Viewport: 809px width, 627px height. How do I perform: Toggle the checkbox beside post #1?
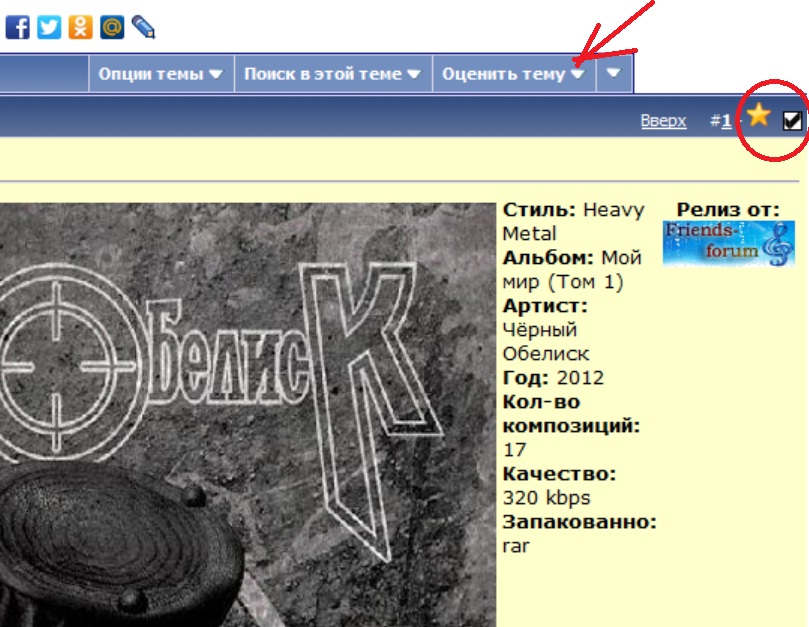tap(792, 121)
